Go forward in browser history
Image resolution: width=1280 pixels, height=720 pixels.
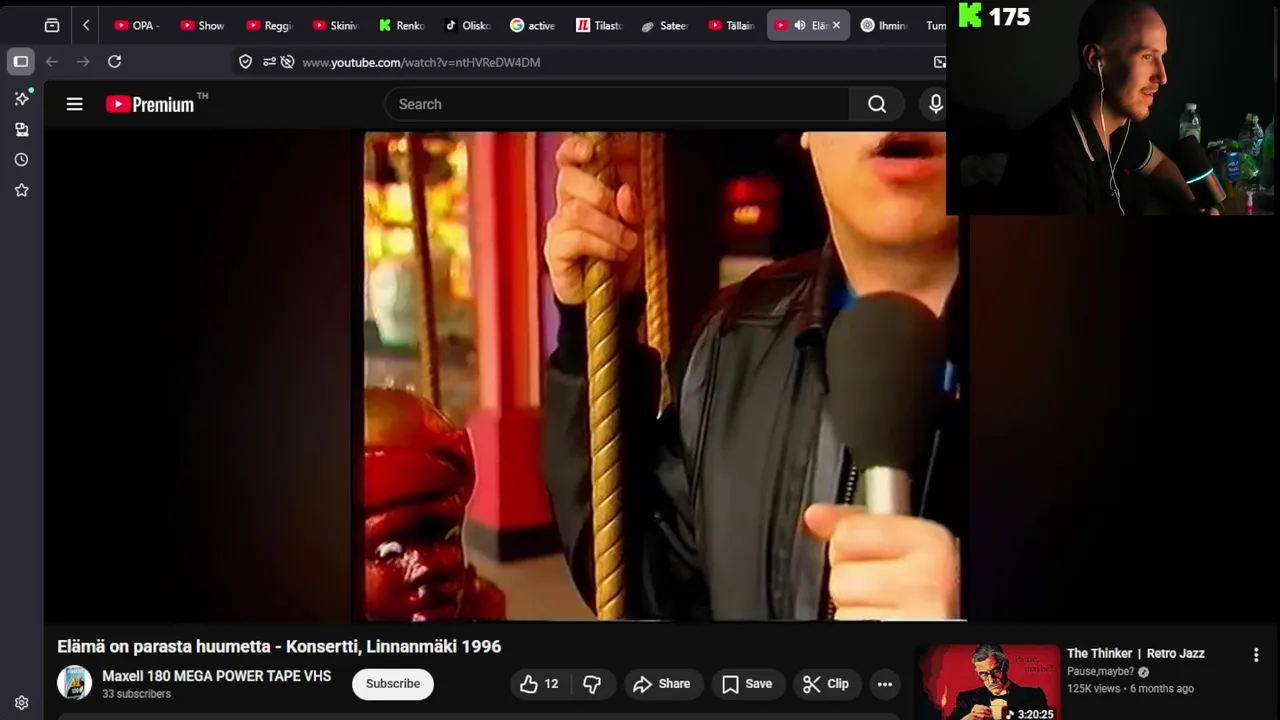click(x=83, y=62)
